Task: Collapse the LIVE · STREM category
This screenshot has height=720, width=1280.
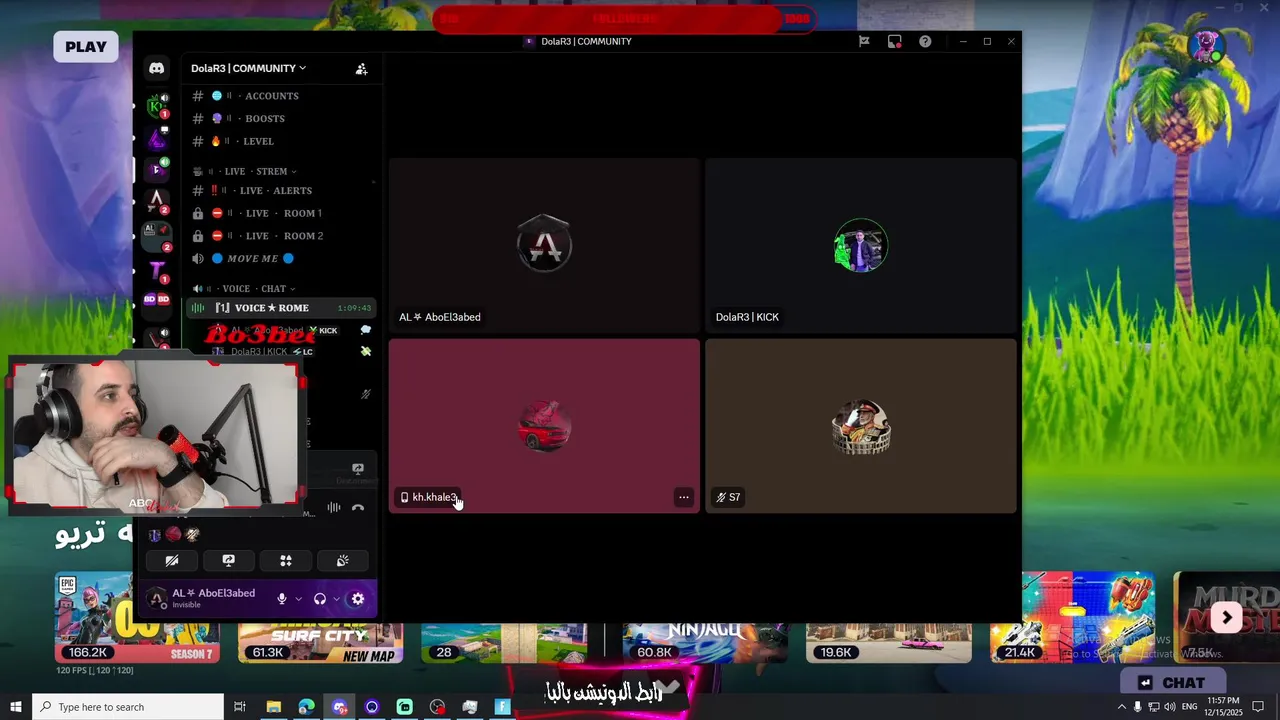Action: [245, 171]
